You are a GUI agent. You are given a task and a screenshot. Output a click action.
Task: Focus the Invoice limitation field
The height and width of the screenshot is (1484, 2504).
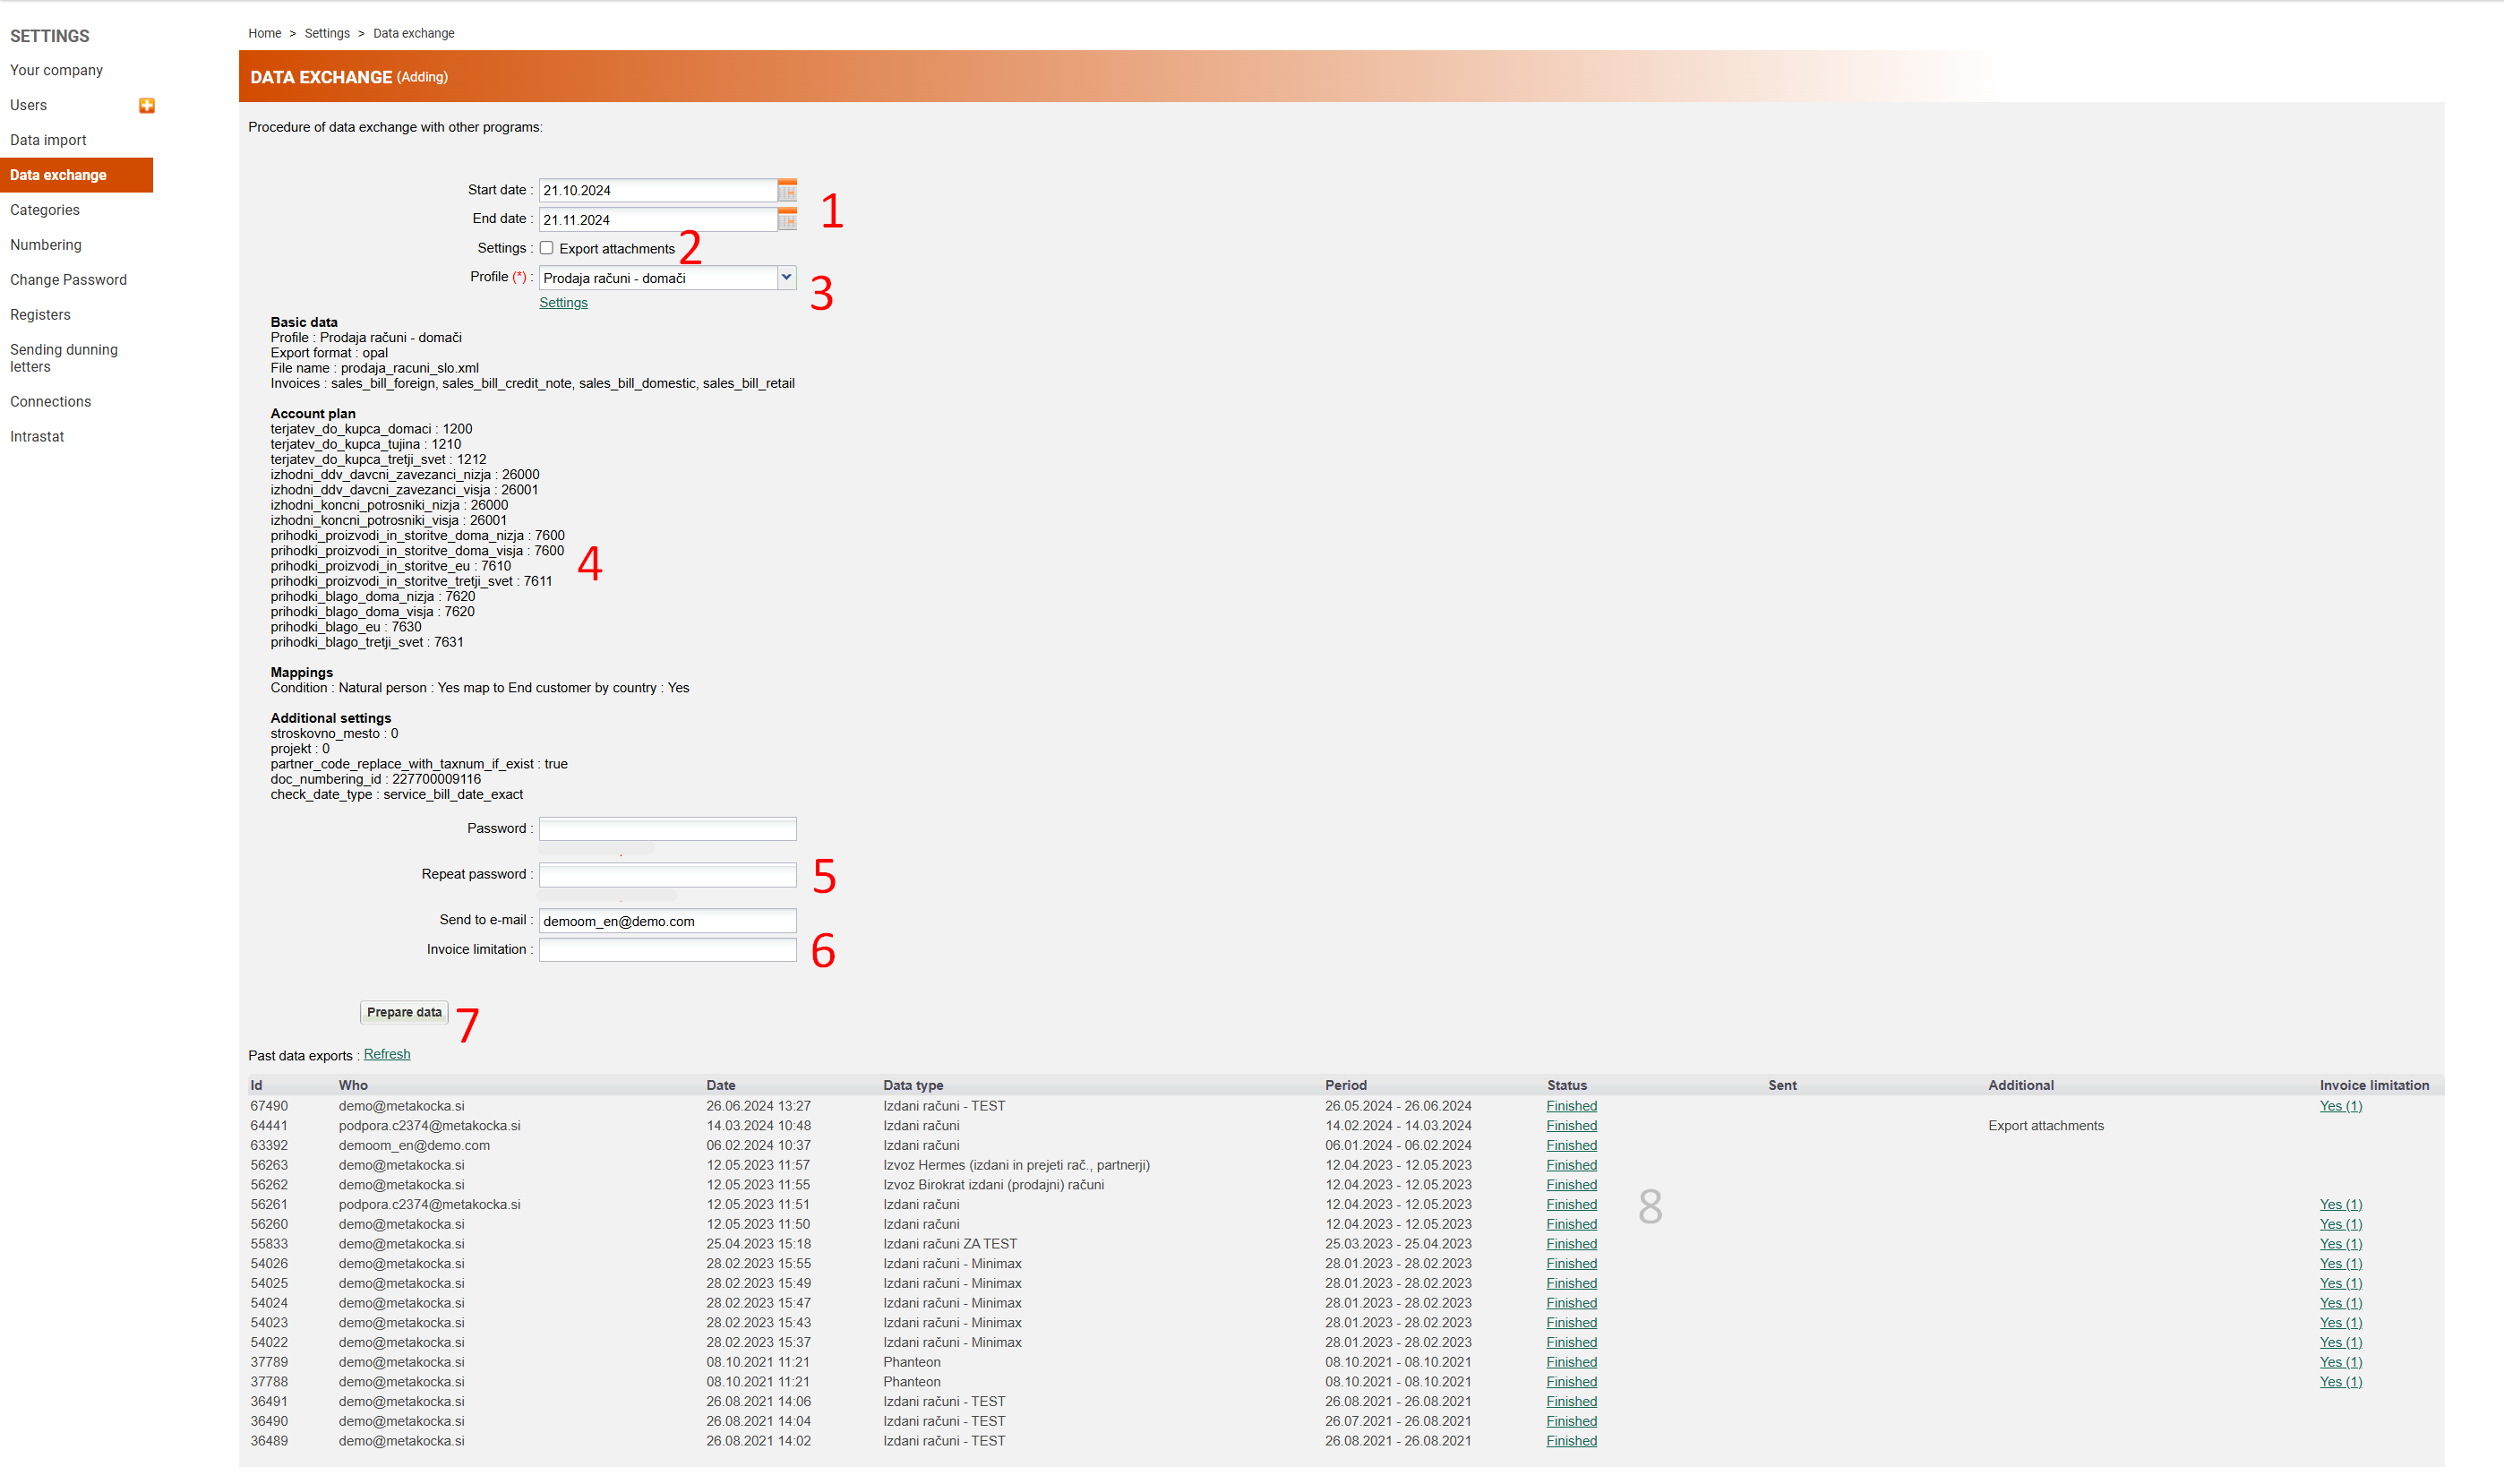667,950
